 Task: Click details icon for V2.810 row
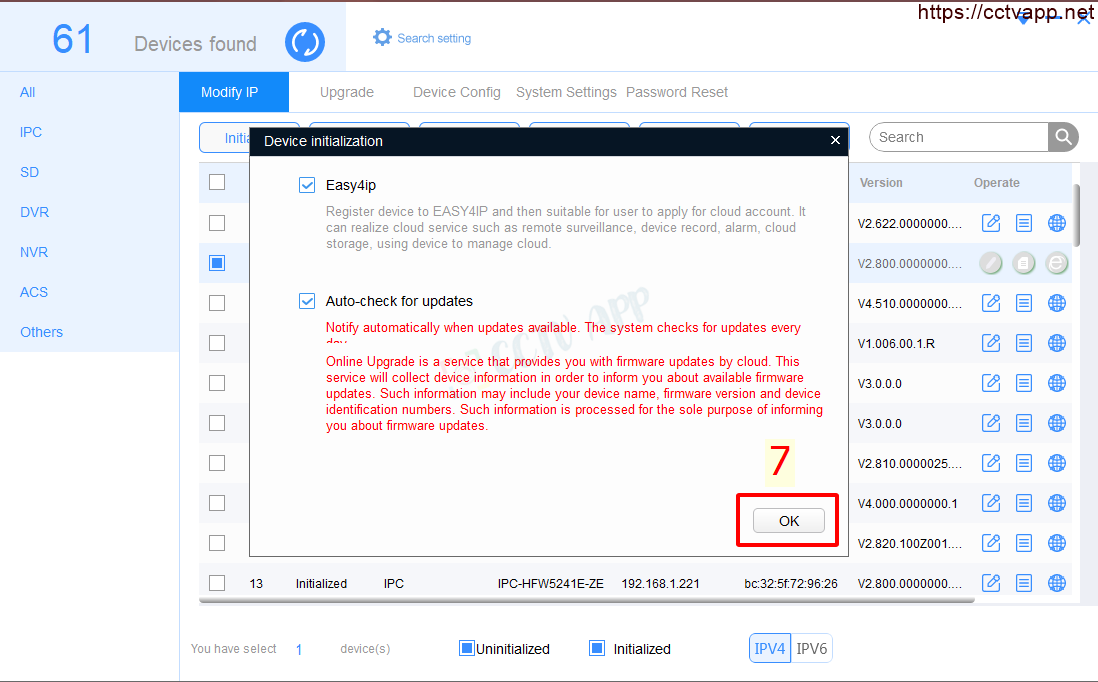point(1024,463)
